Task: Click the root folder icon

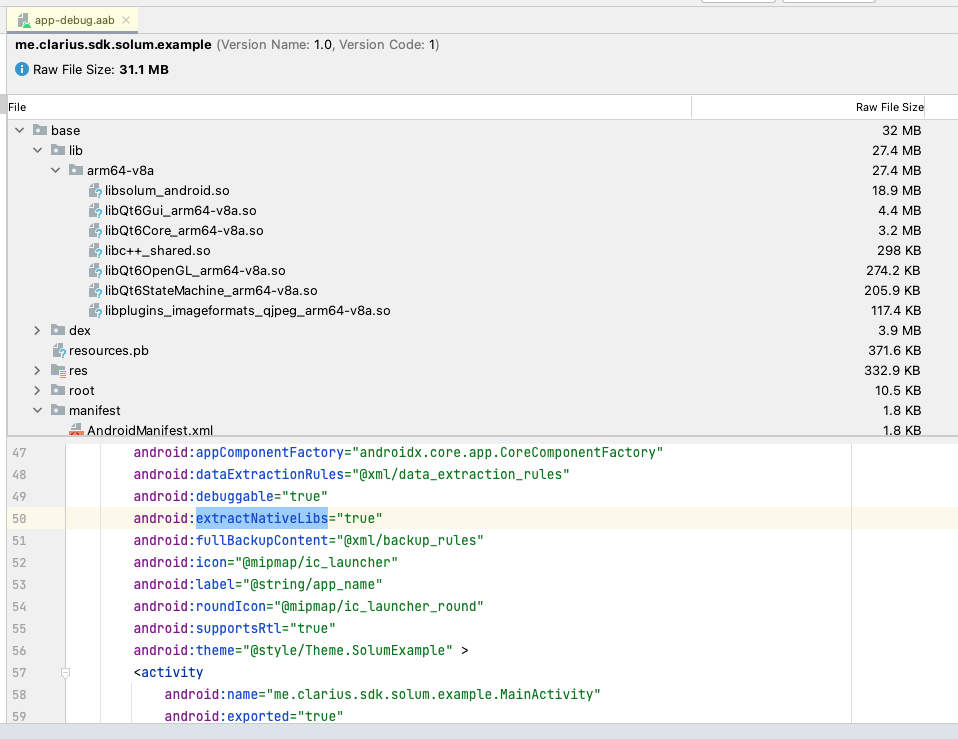Action: point(57,390)
